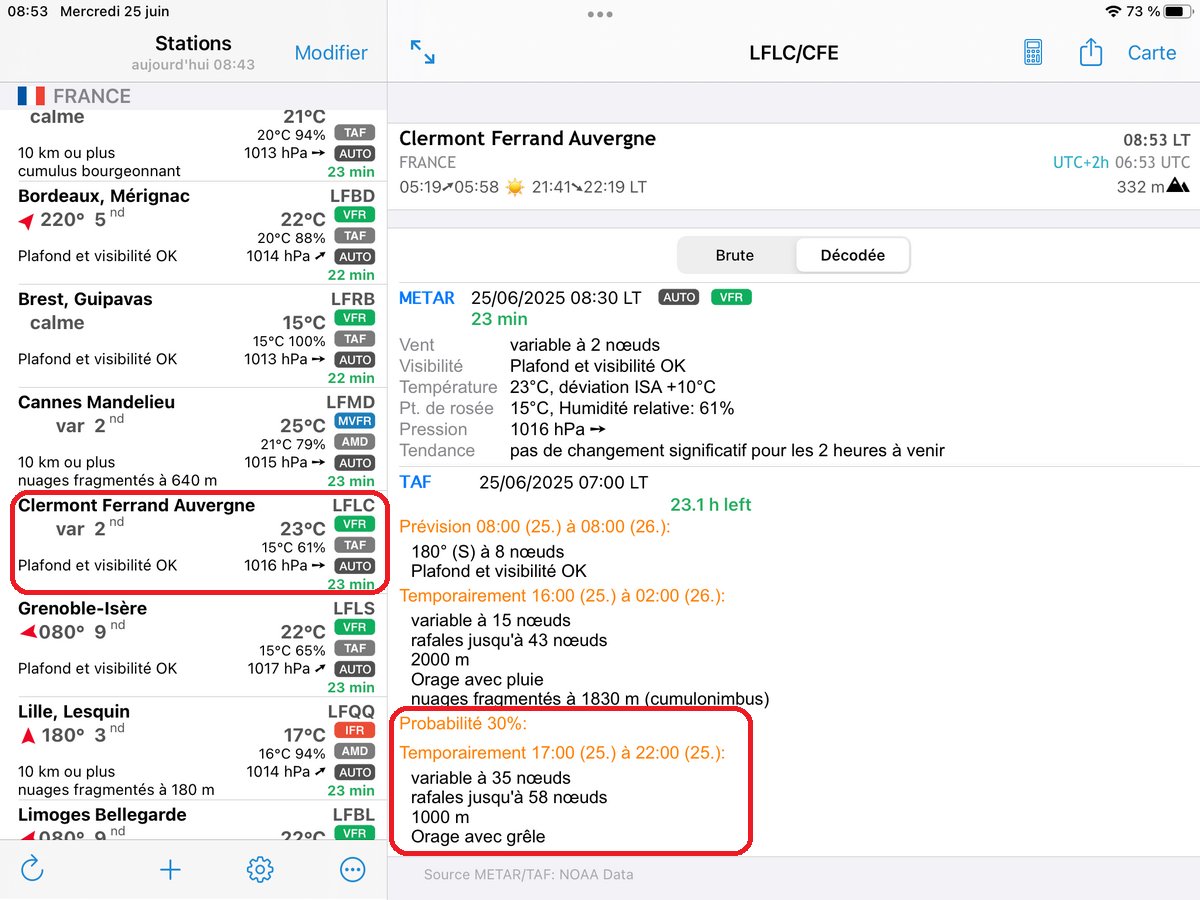Select Cannes Mandelieu station
Image resolution: width=1200 pixels, height=900 pixels.
tap(193, 439)
